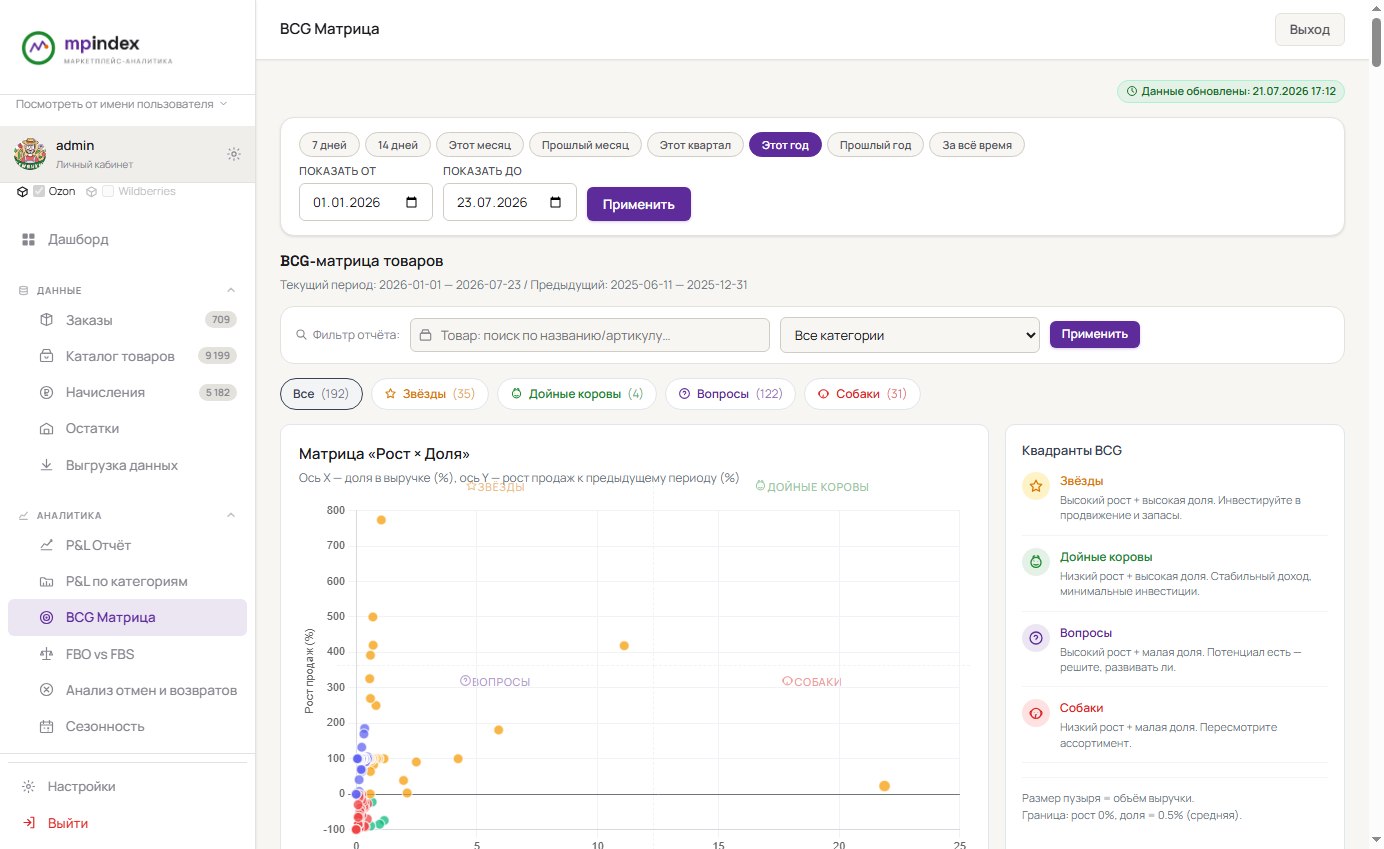Click the Анализ отмен и возвратов icon
The width and height of the screenshot is (1384, 849).
click(46, 690)
